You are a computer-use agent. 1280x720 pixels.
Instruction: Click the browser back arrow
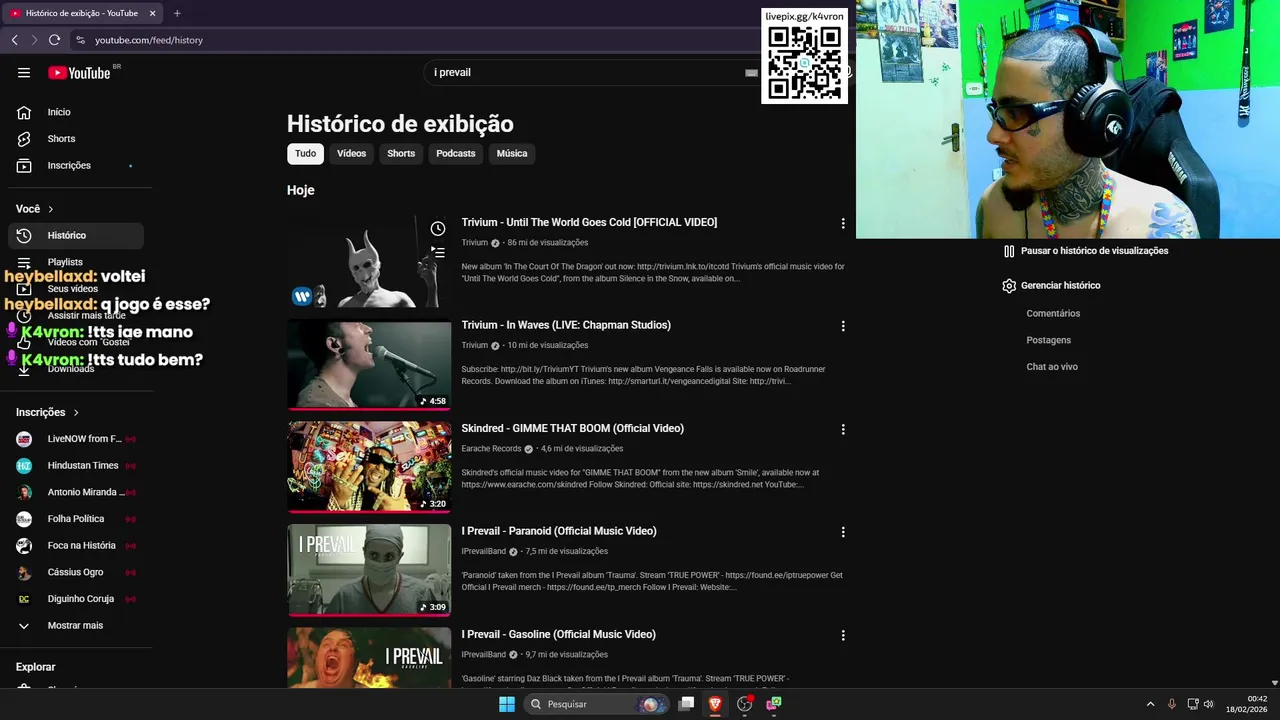14,40
